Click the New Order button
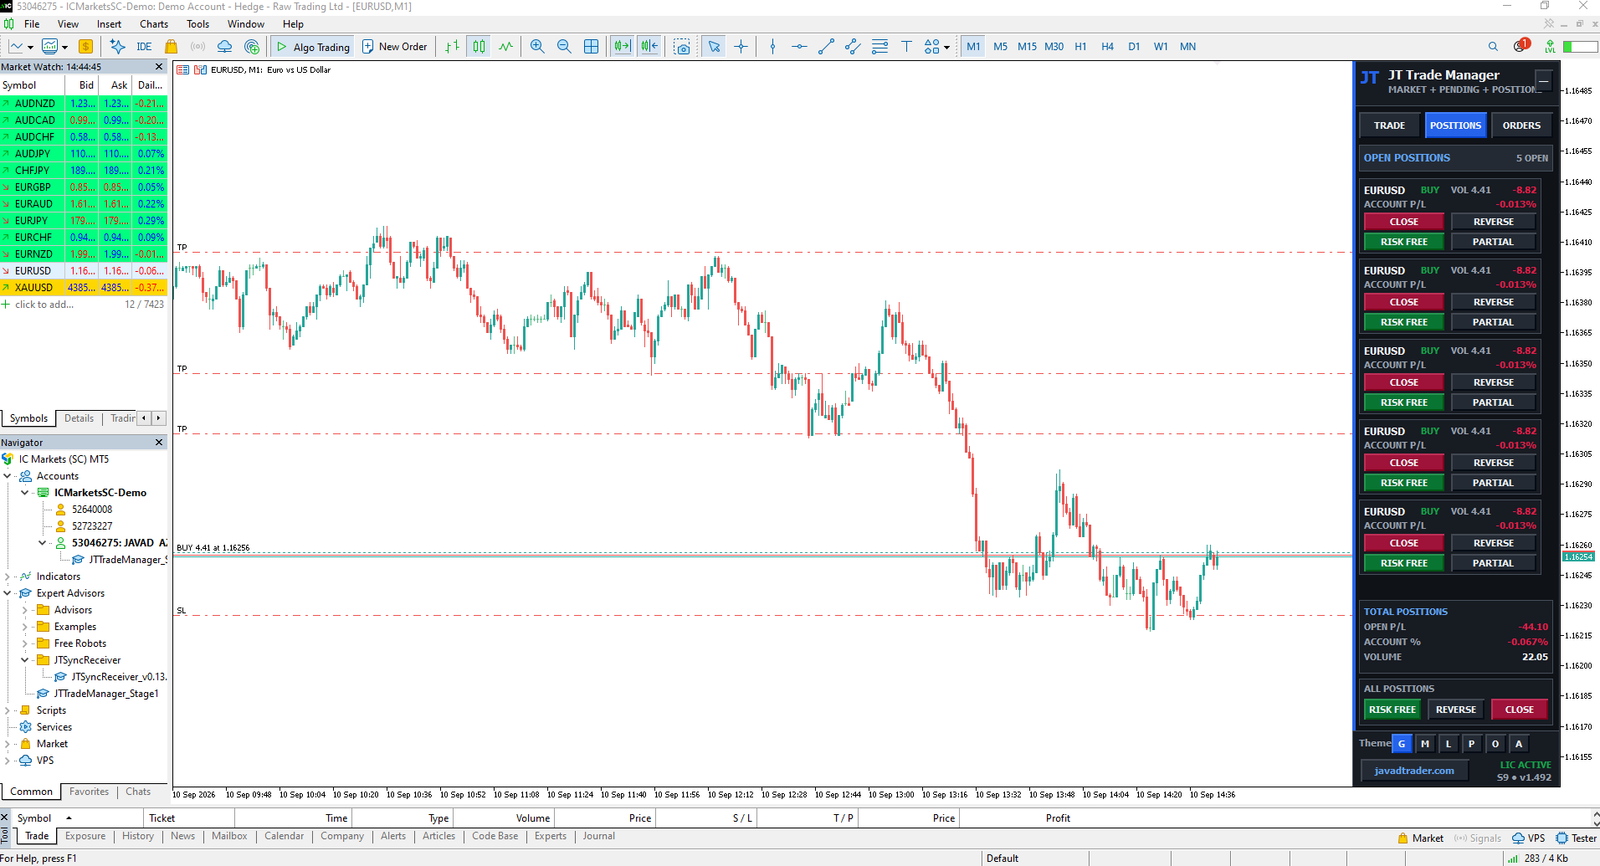The height and width of the screenshot is (866, 1600). 395,46
